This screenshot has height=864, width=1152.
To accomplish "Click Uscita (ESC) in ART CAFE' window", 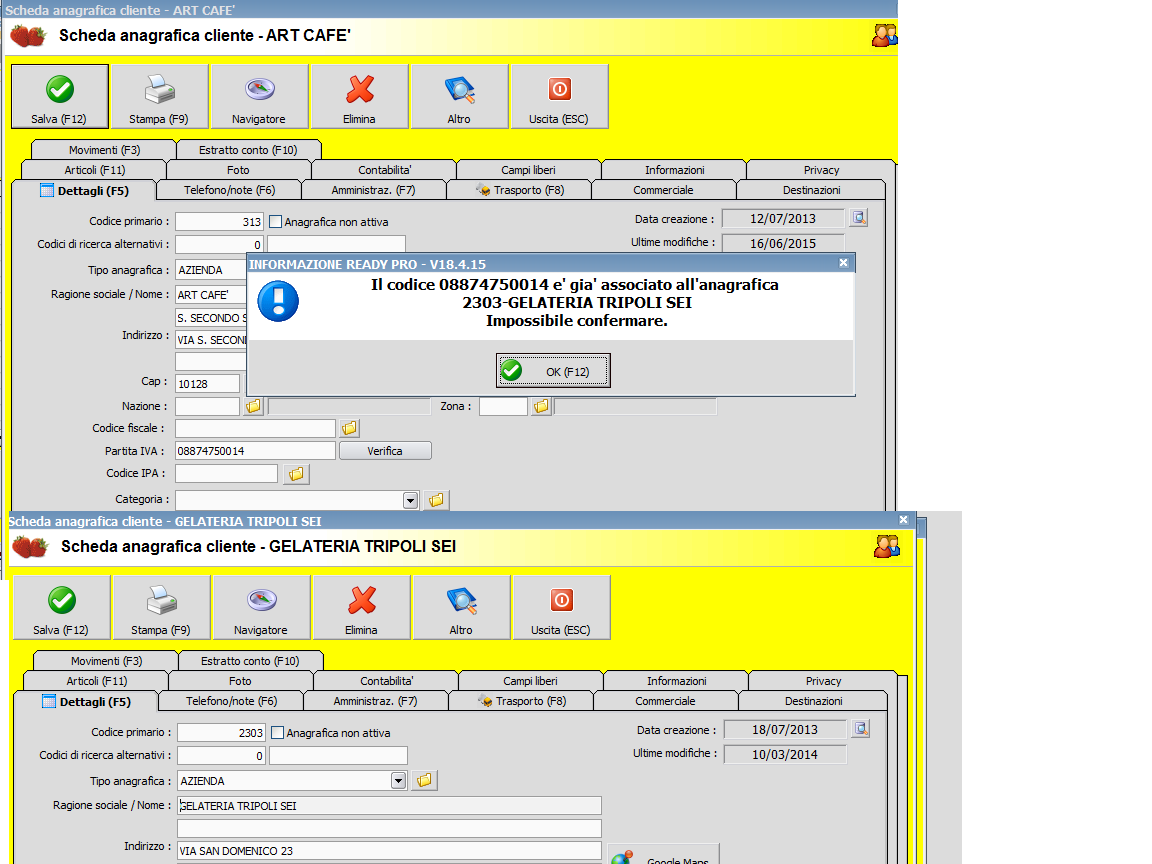I will [559, 96].
